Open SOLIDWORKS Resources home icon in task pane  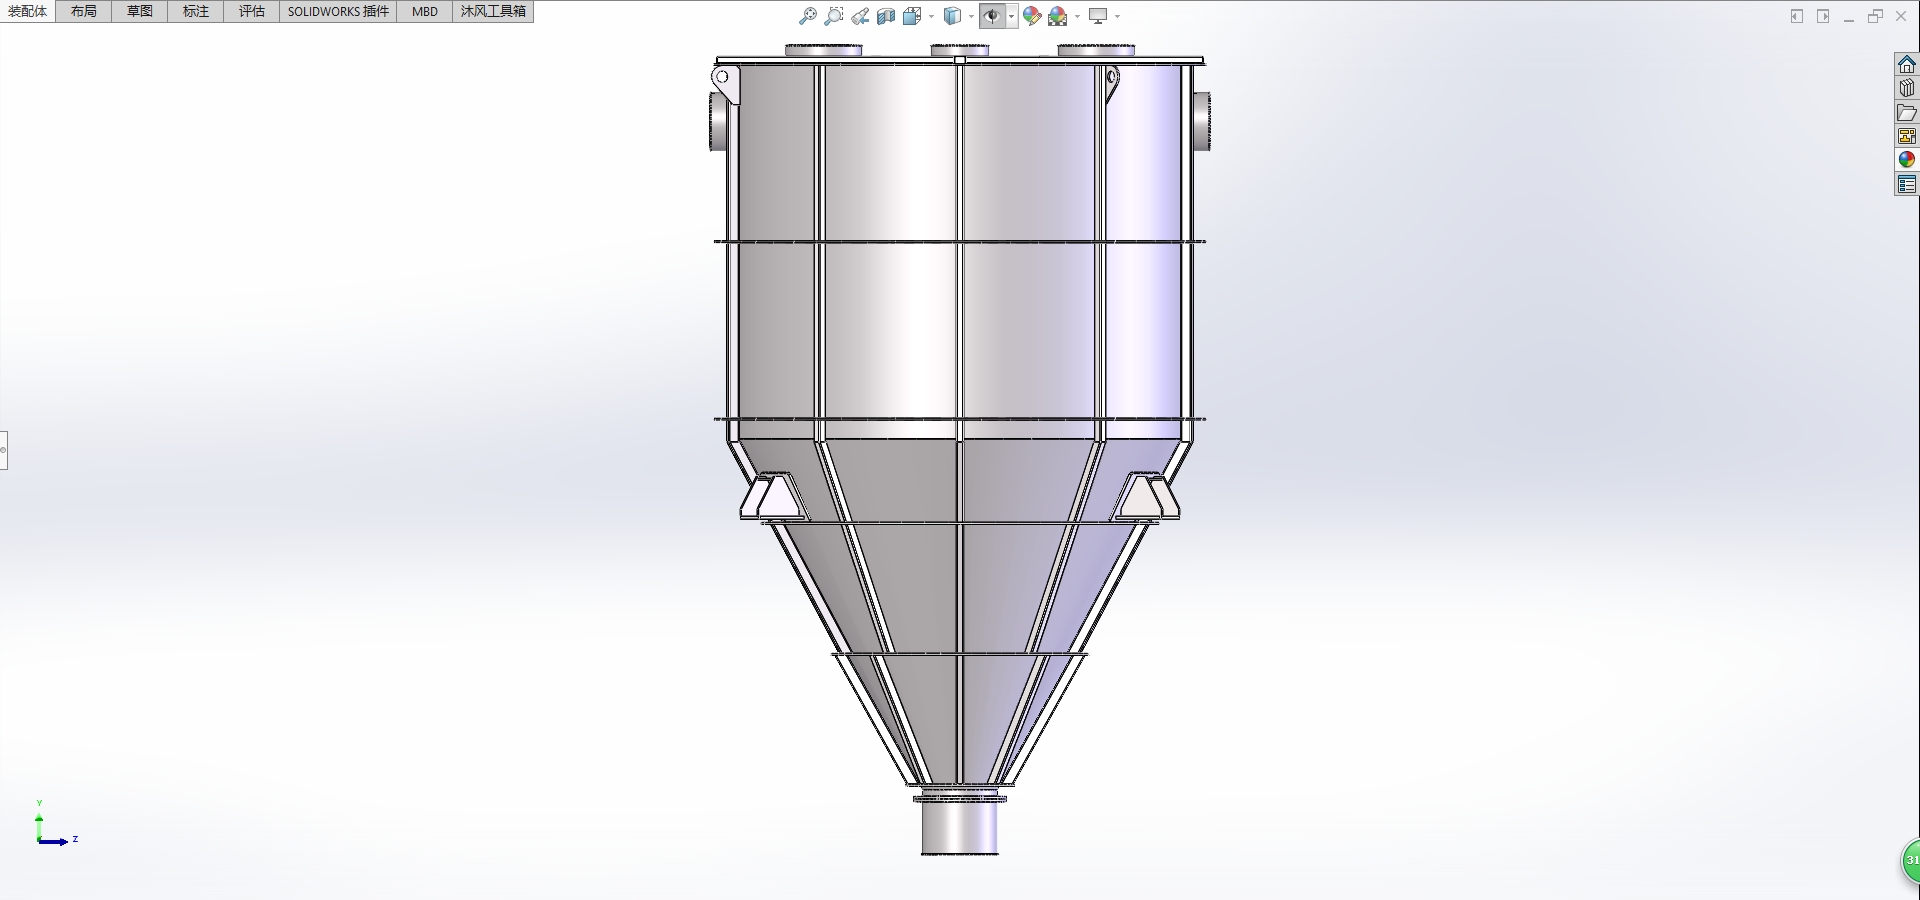click(1907, 64)
